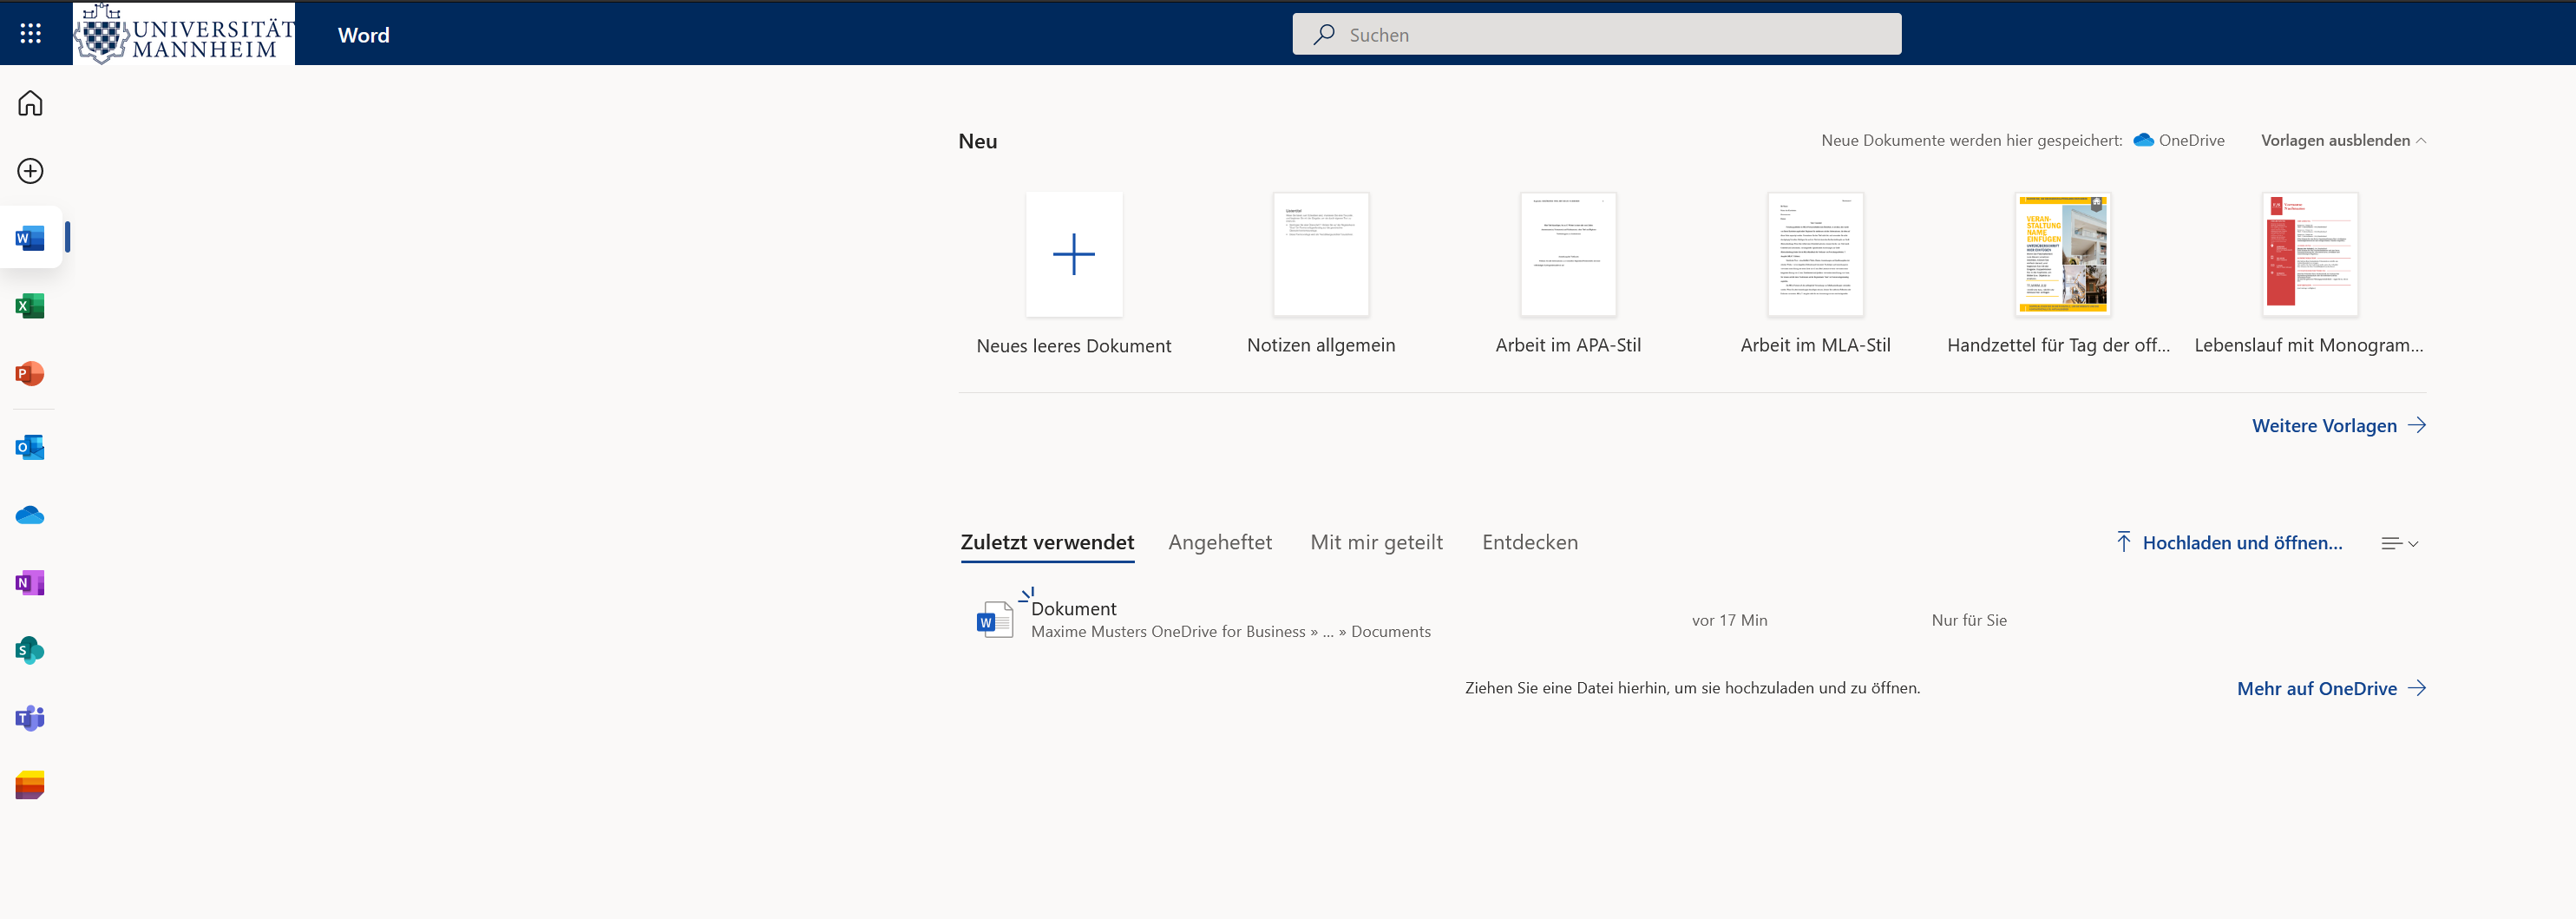Click Hochladen und öffnen...
The height and width of the screenshot is (919, 2576).
[x=2229, y=542]
